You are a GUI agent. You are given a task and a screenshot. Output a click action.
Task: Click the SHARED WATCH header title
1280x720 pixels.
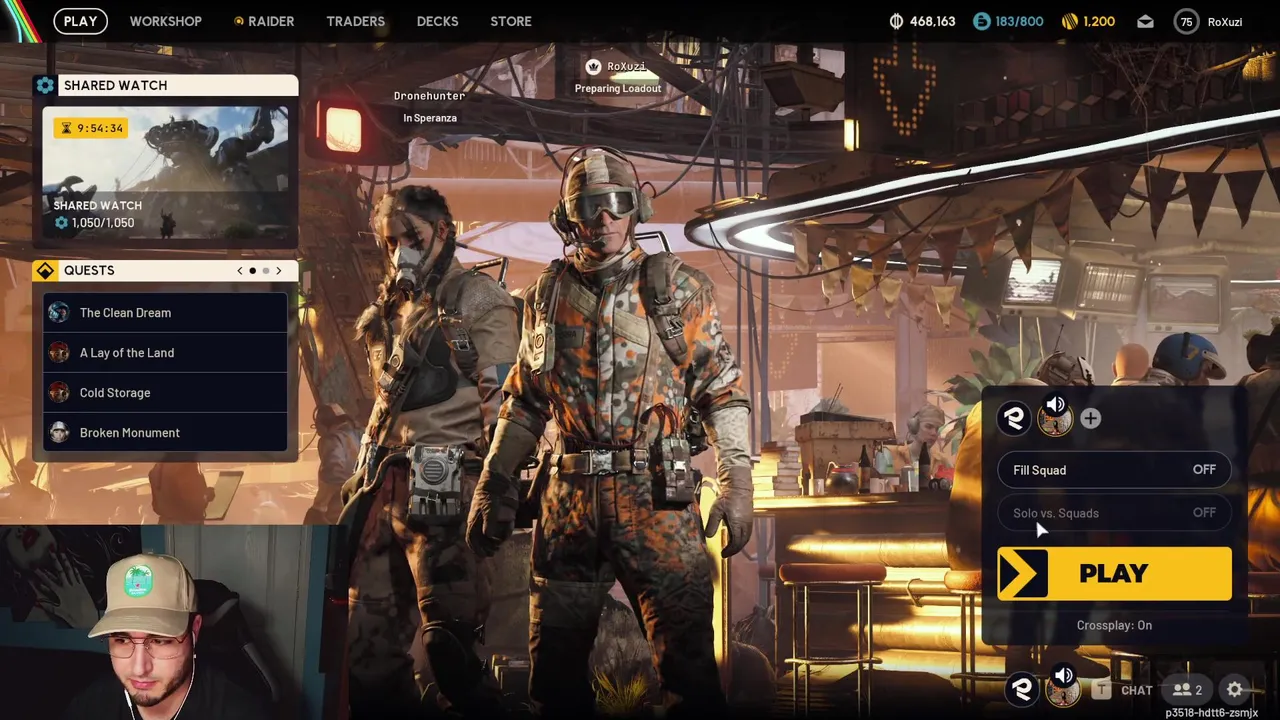click(115, 85)
